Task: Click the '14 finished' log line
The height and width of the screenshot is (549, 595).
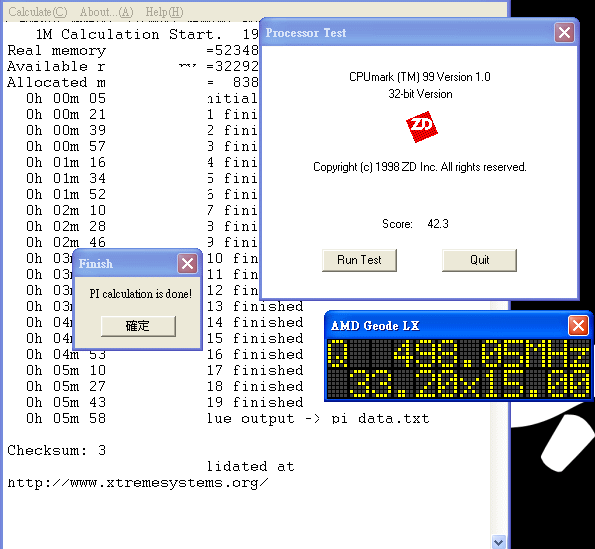Action: pos(255,322)
